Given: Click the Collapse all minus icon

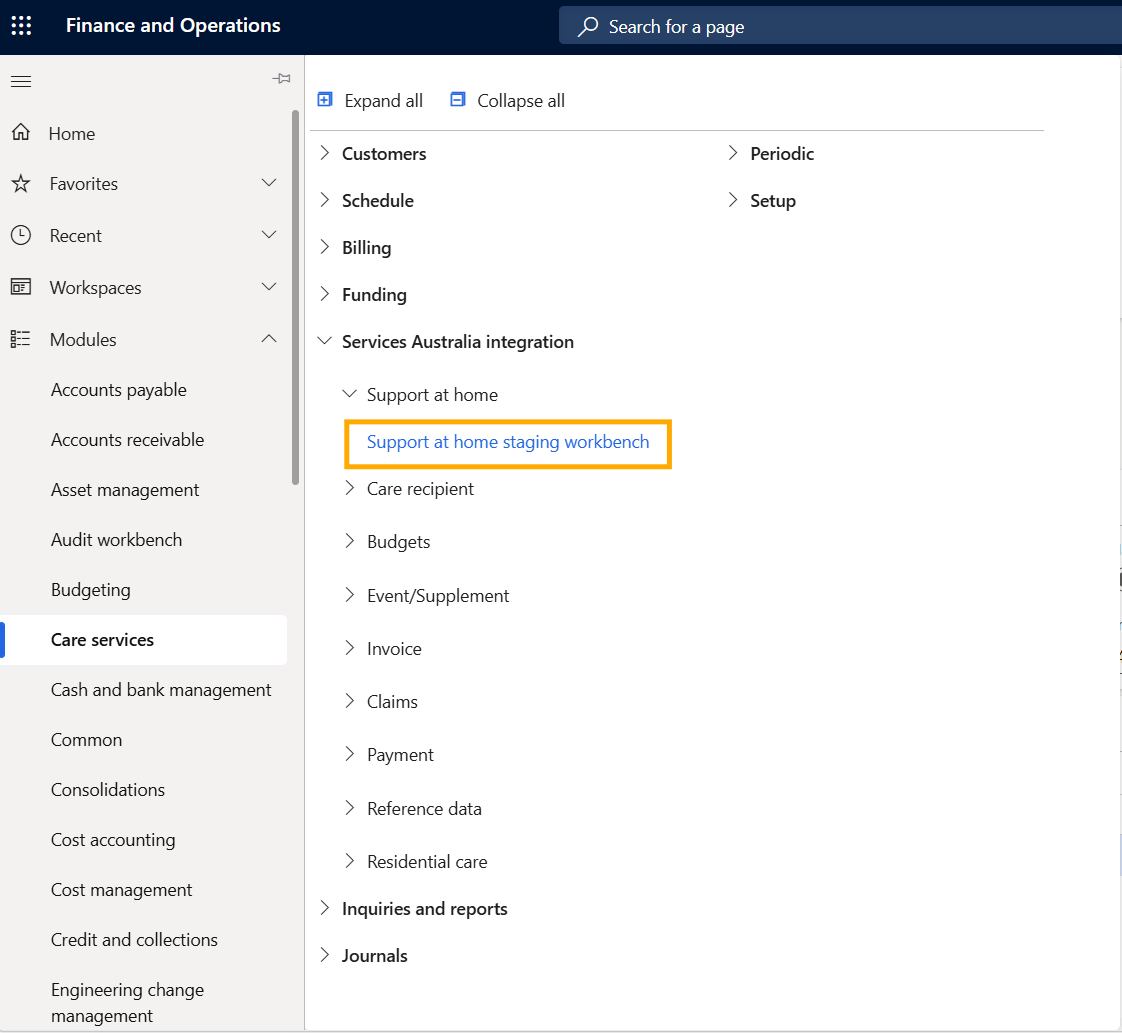Looking at the screenshot, I should [457, 99].
